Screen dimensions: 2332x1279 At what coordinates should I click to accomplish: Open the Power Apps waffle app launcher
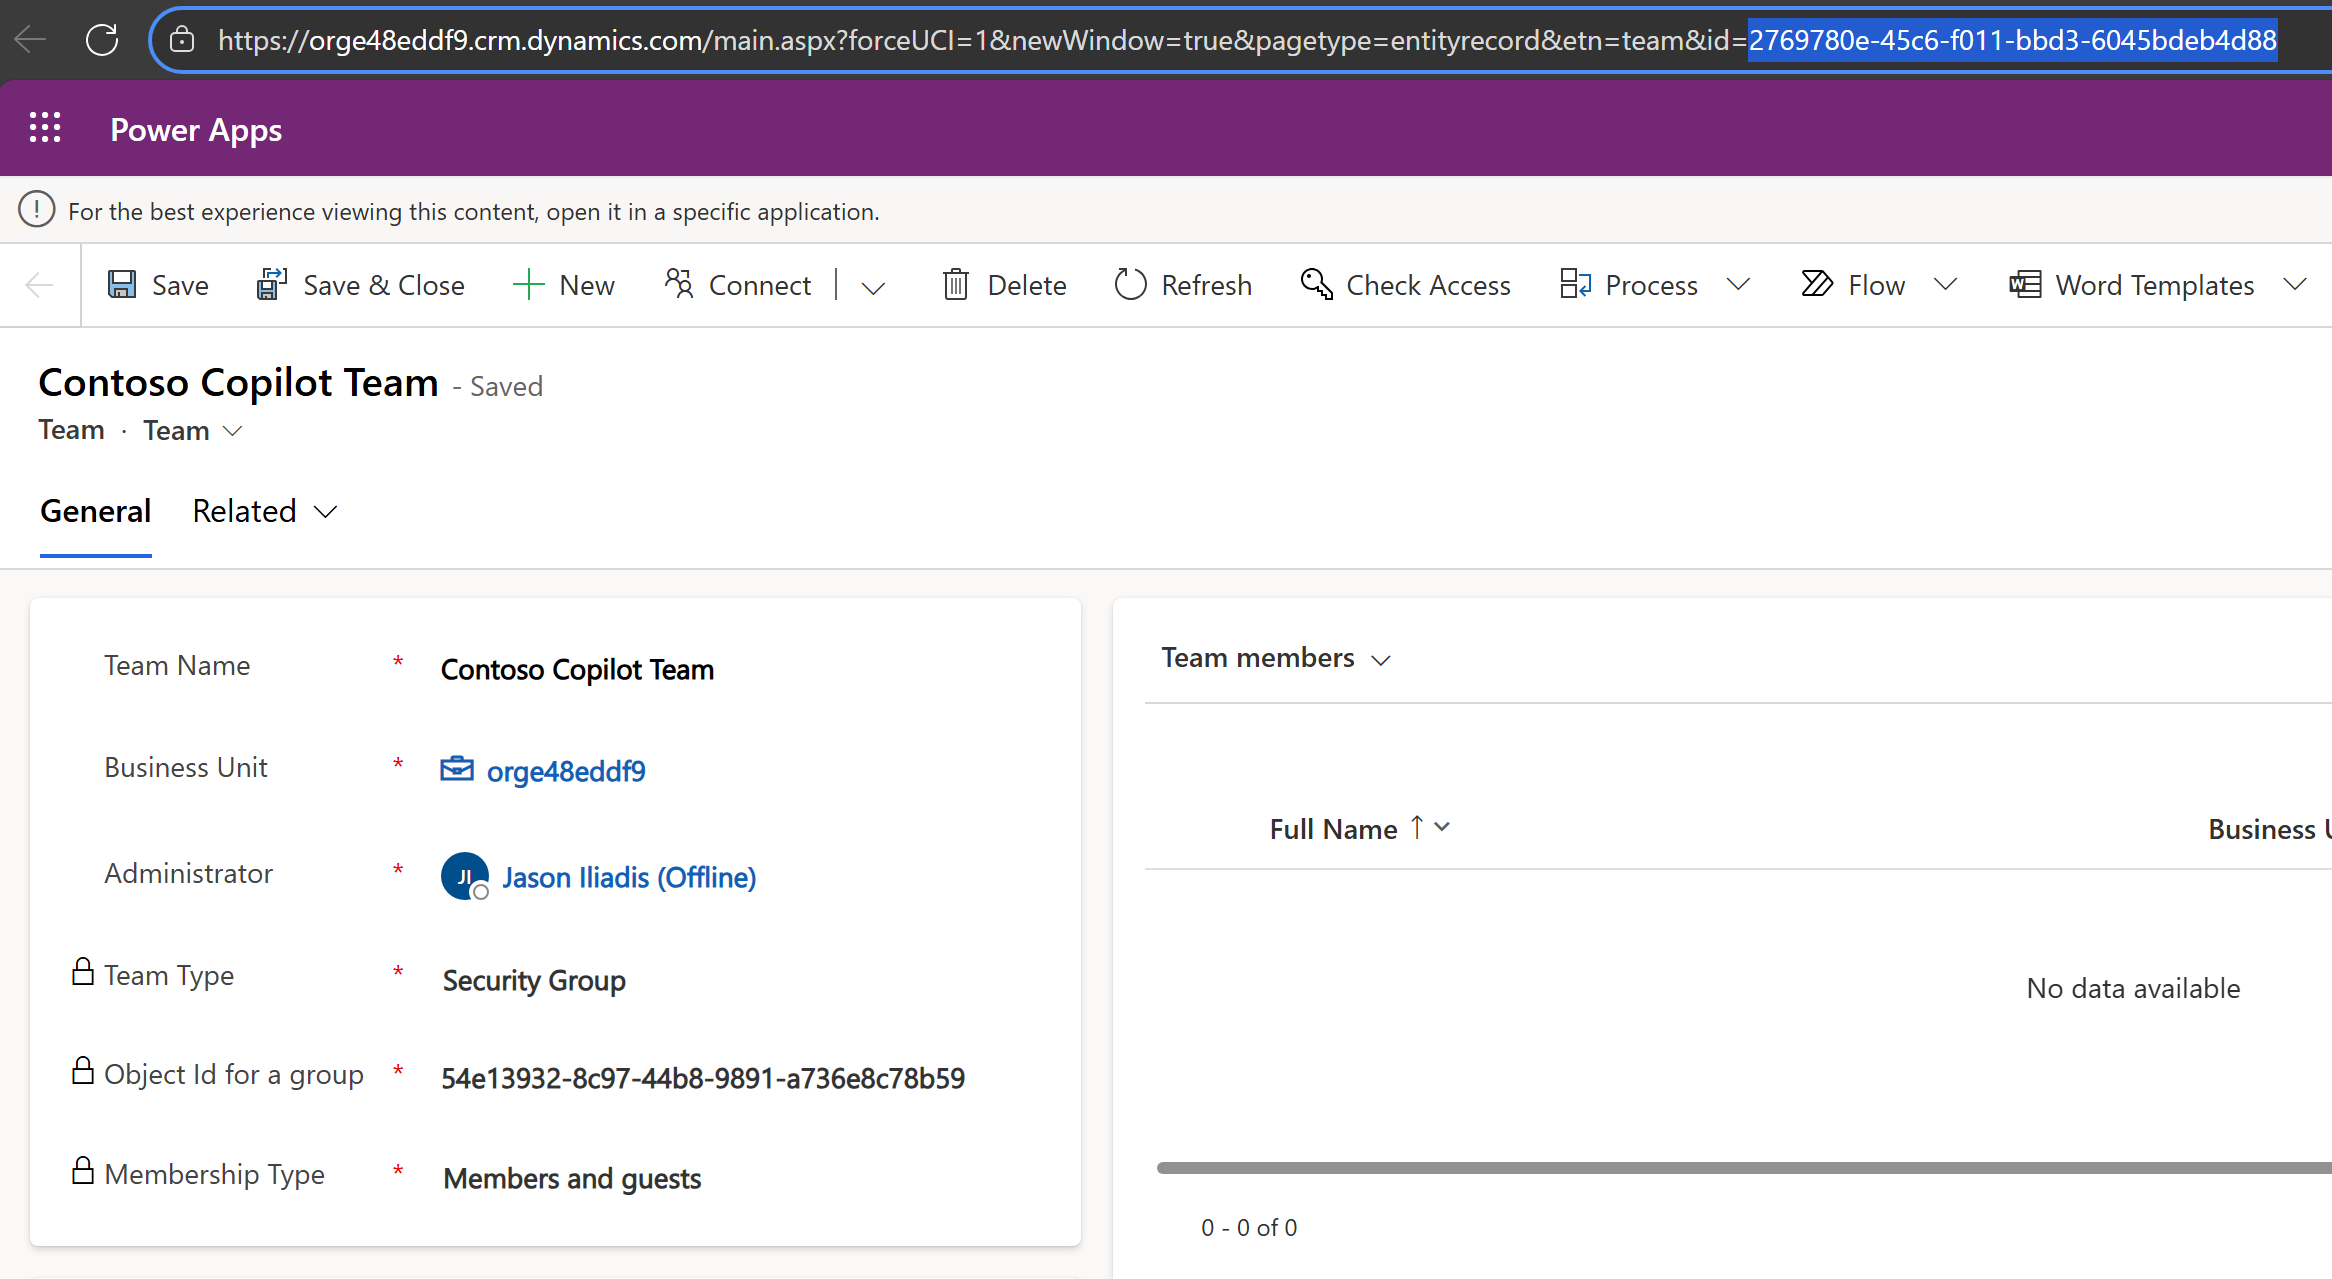point(45,128)
